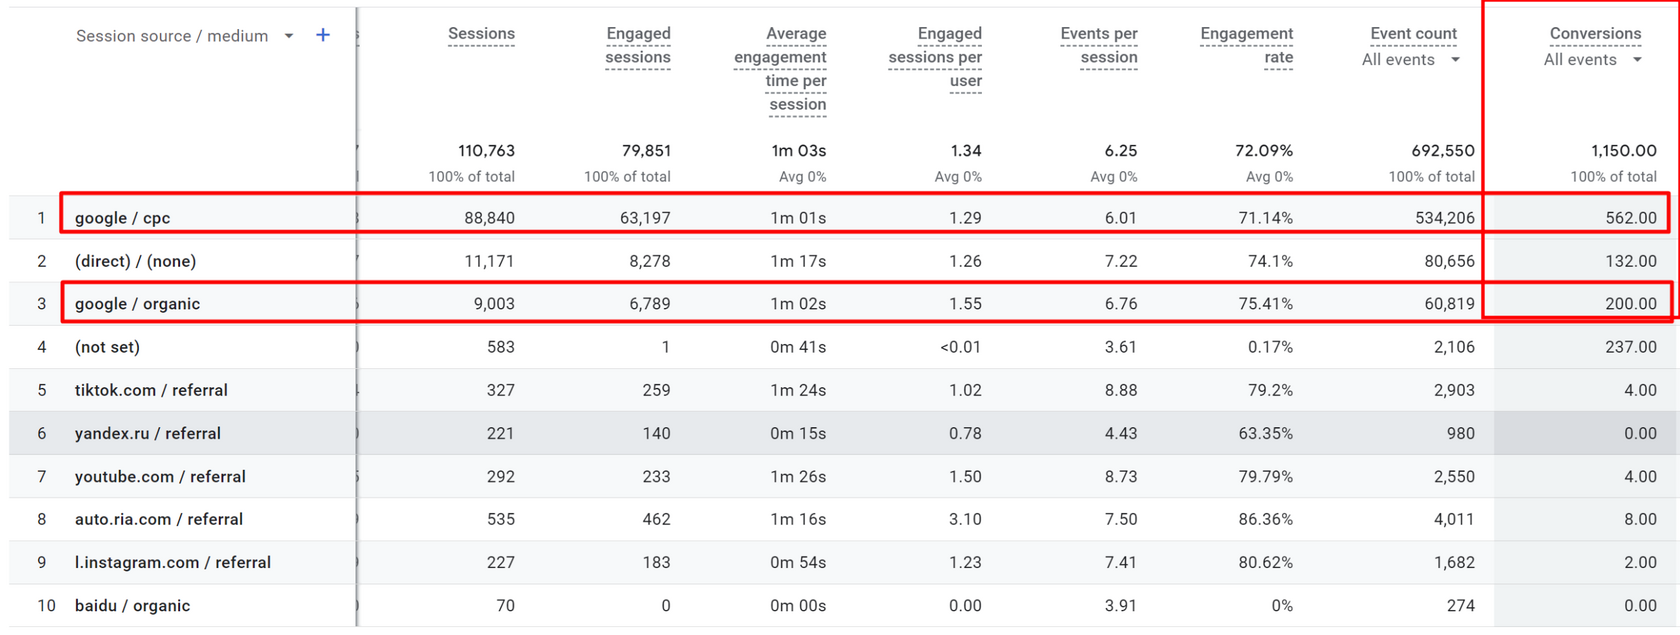Select the (direct) / (none) row

(x=135, y=261)
